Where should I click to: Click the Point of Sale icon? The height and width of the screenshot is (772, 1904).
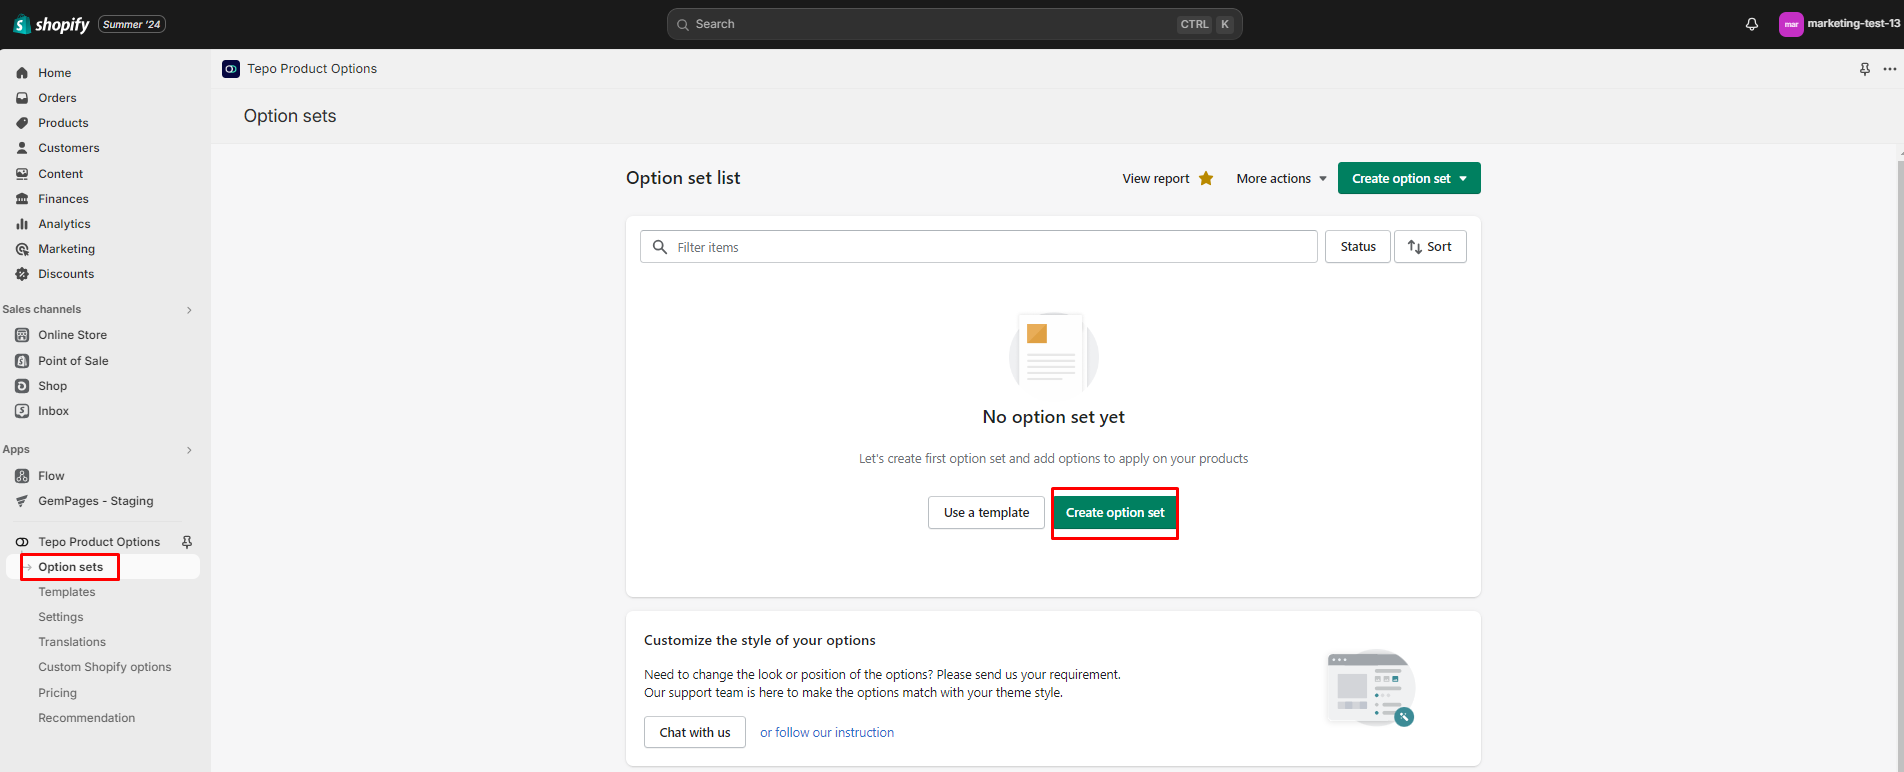(22, 361)
